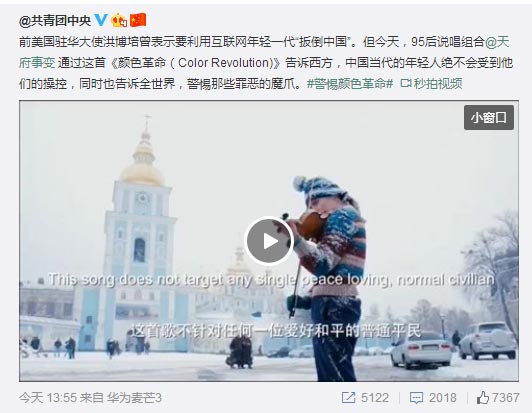View the 2018 comments
532x413 pixels.
point(443,397)
